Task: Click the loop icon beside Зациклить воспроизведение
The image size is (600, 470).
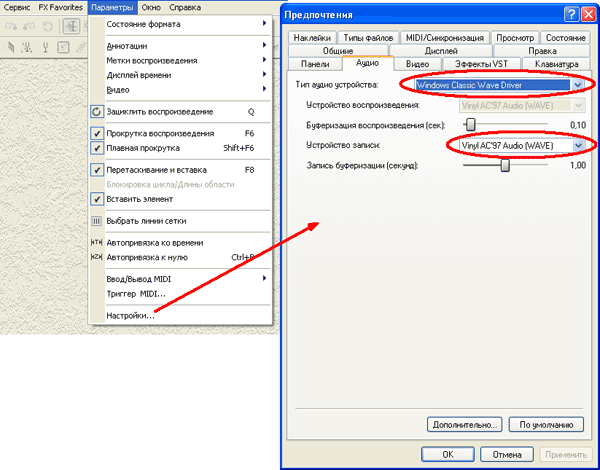Action: click(x=97, y=111)
